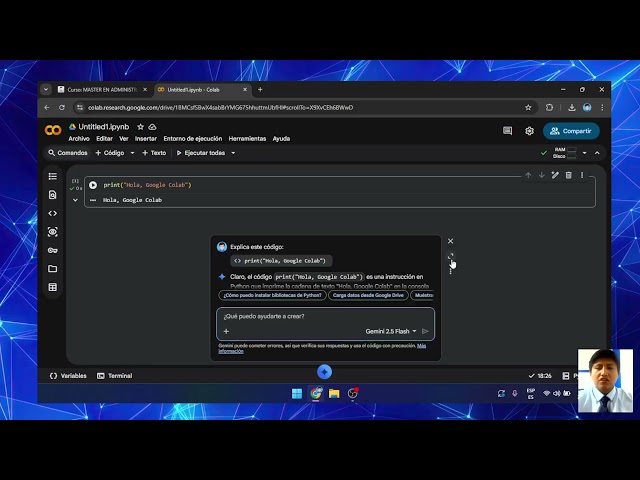This screenshot has height=480, width=640.
Task: Open the Terminal panel
Action: (114, 376)
